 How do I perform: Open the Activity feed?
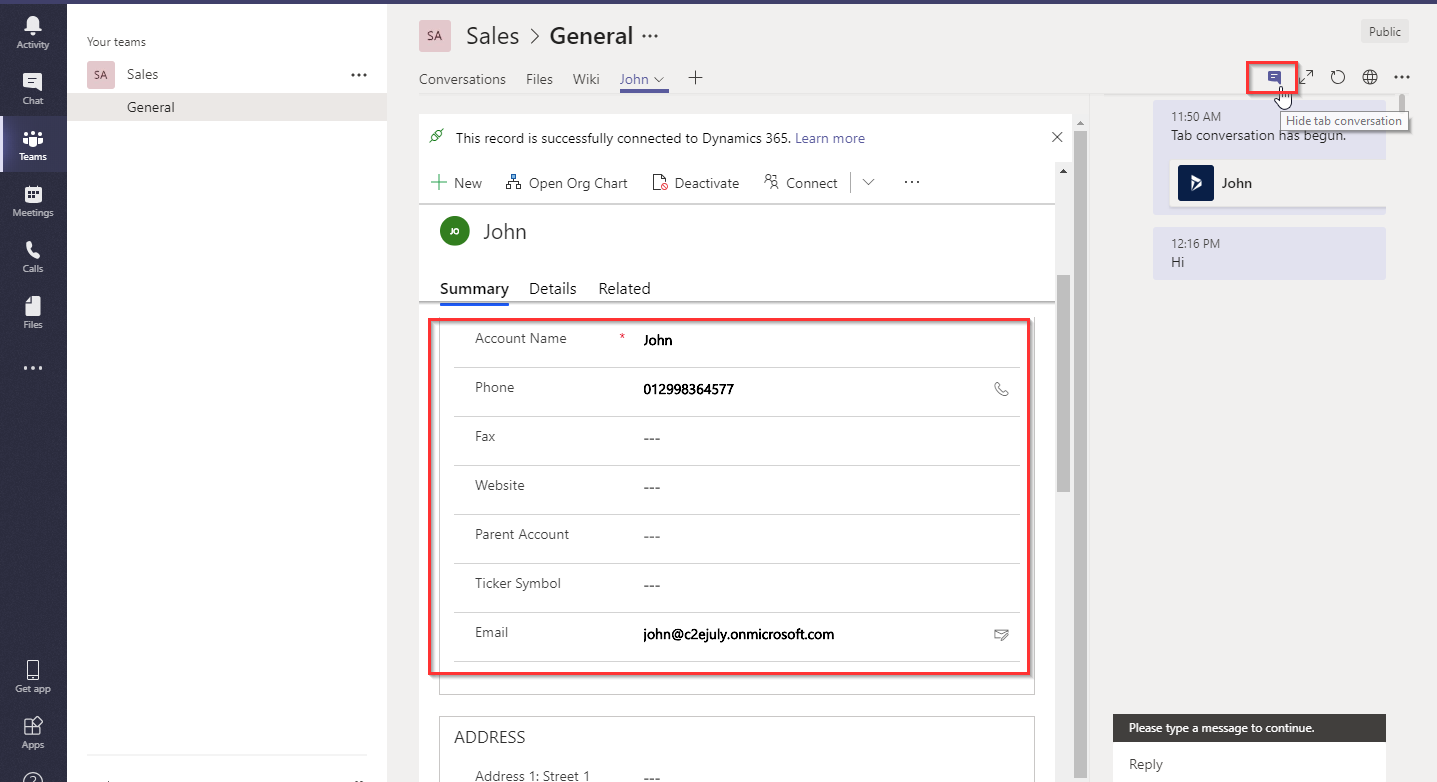coord(33,32)
